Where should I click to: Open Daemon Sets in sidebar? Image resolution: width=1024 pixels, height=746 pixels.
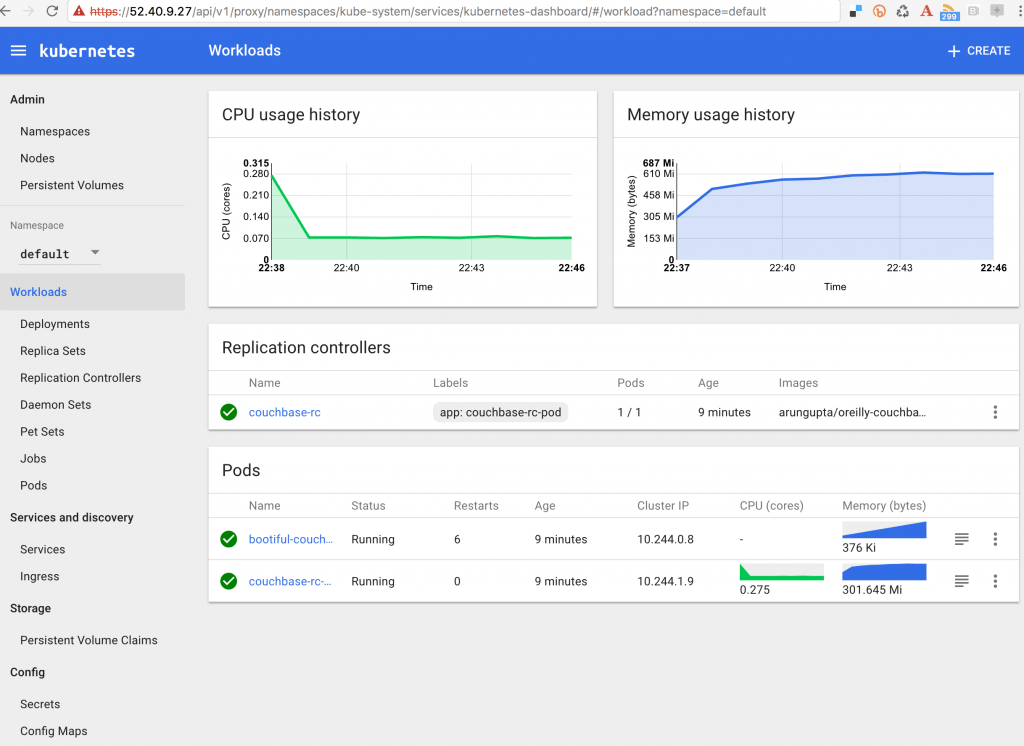(56, 404)
